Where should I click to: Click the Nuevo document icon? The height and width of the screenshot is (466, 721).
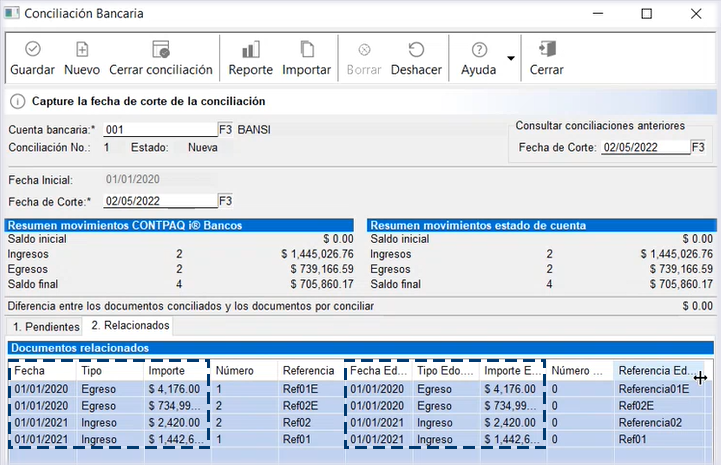(82, 49)
